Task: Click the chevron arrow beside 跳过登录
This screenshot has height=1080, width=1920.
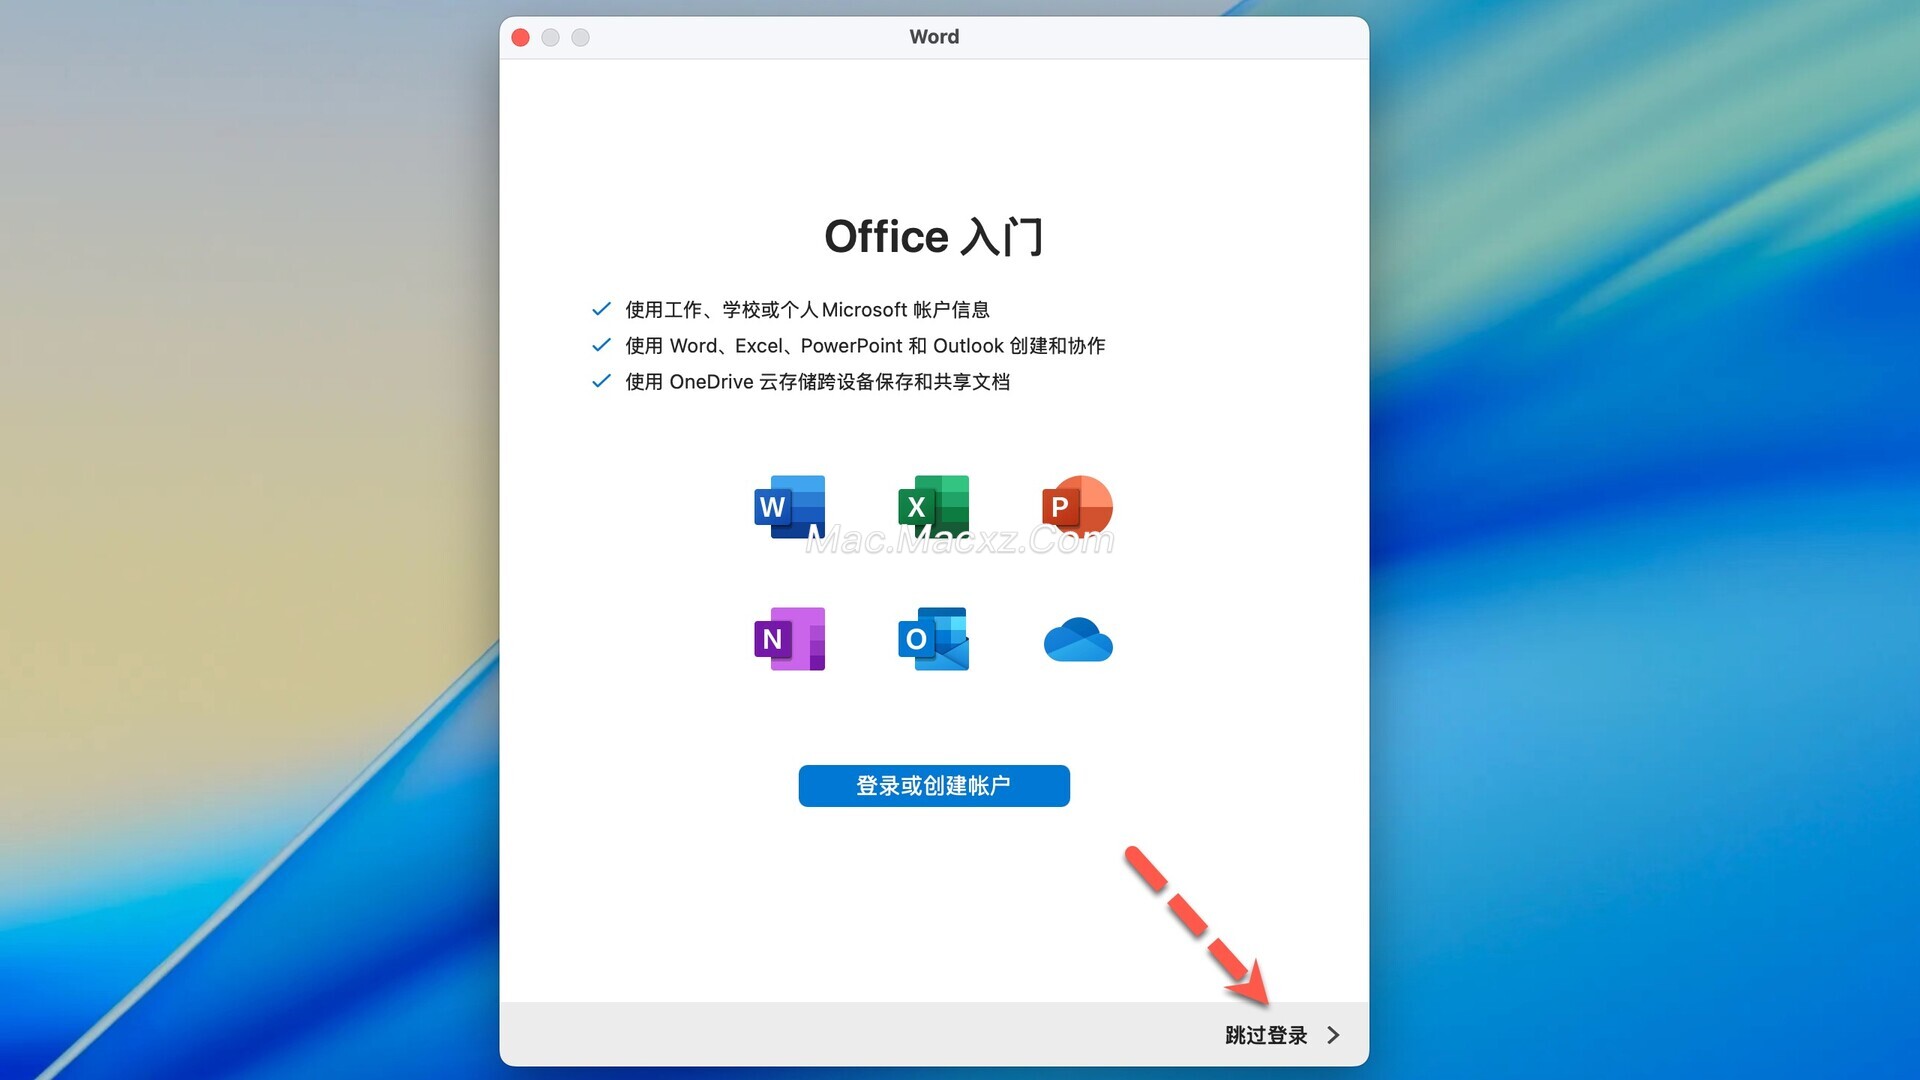Action: (1333, 1035)
